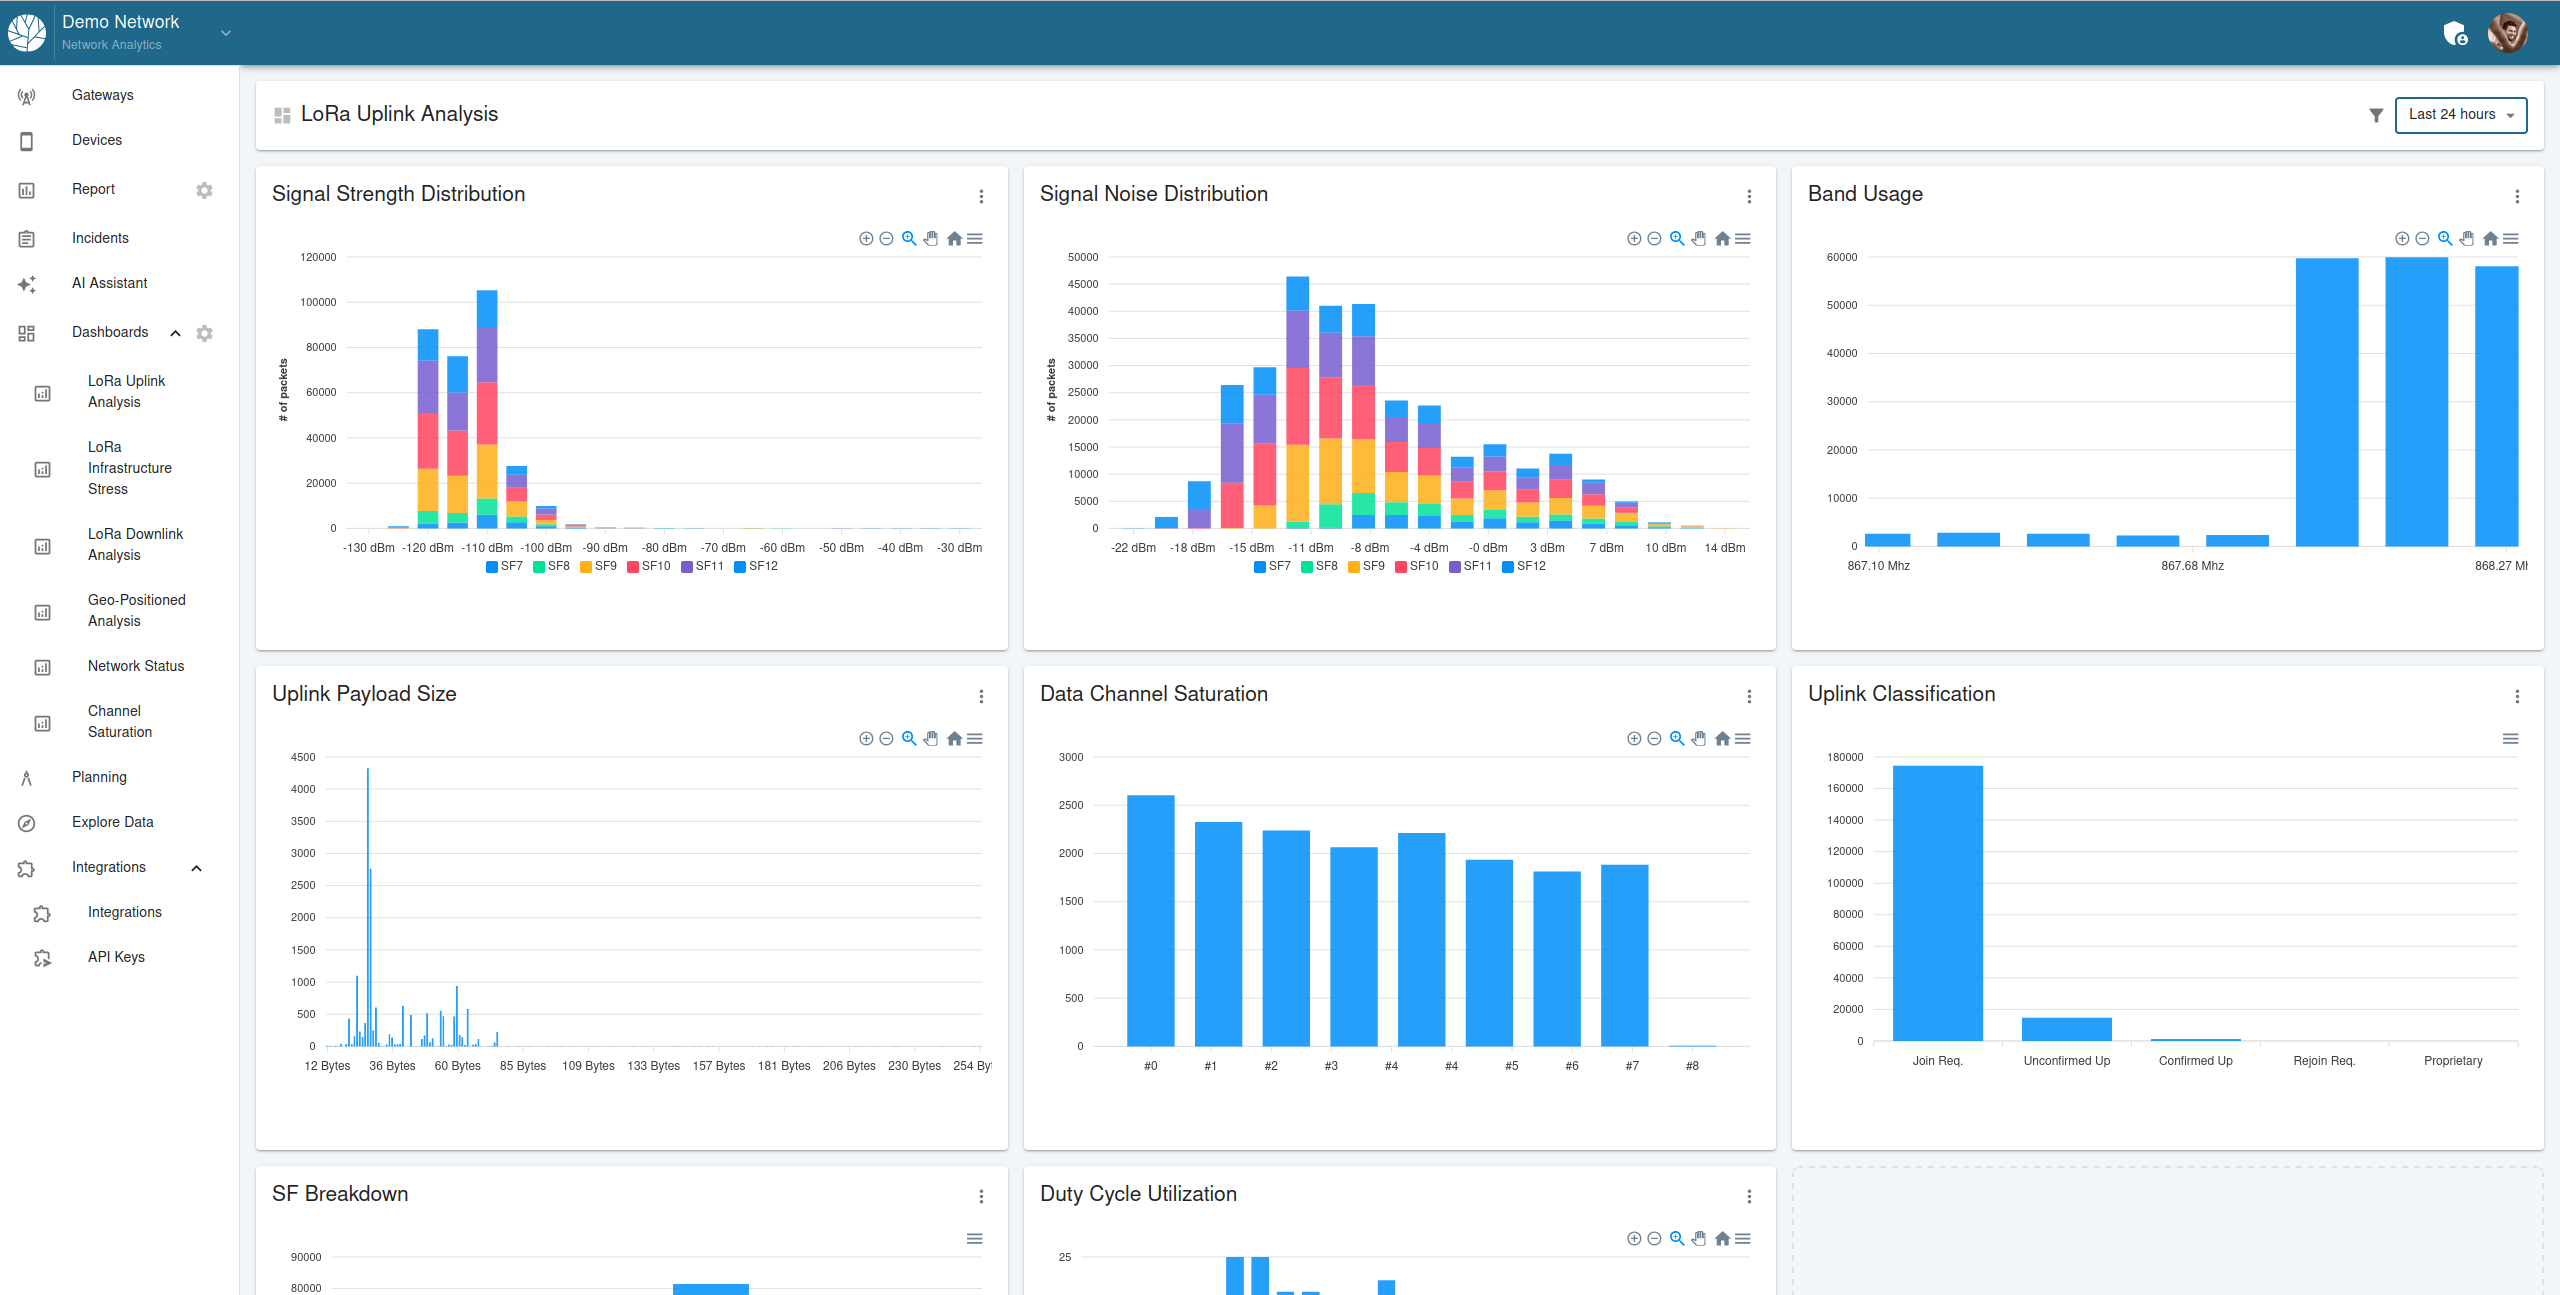The image size is (2560, 1295).
Task: Toggle SF10 series in Signal Strength legend
Action: (648, 567)
